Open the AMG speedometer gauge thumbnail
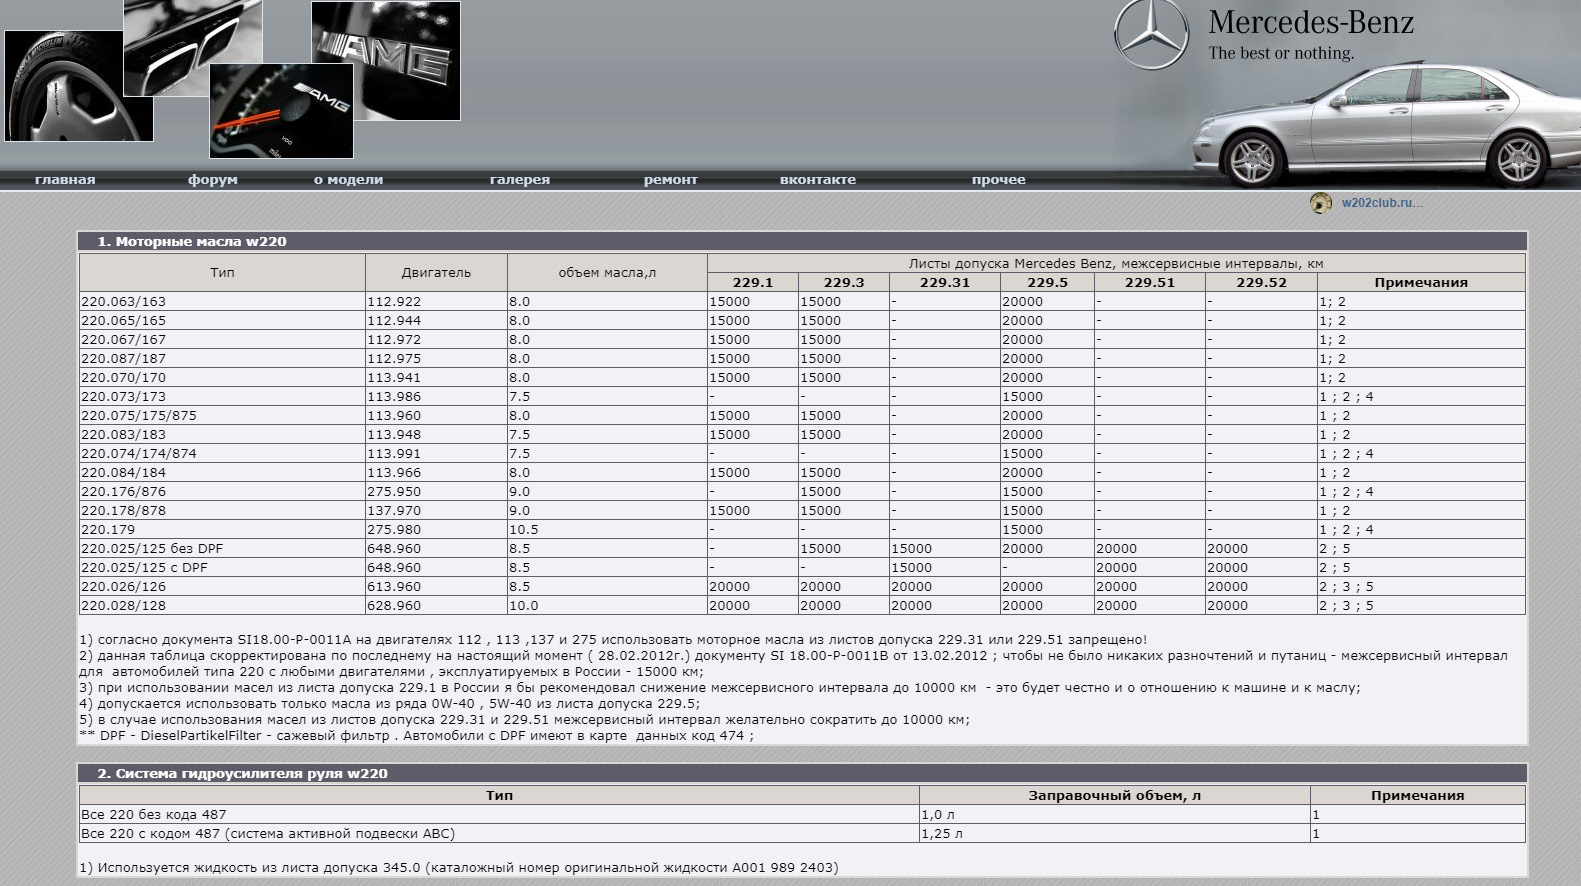 [x=281, y=112]
